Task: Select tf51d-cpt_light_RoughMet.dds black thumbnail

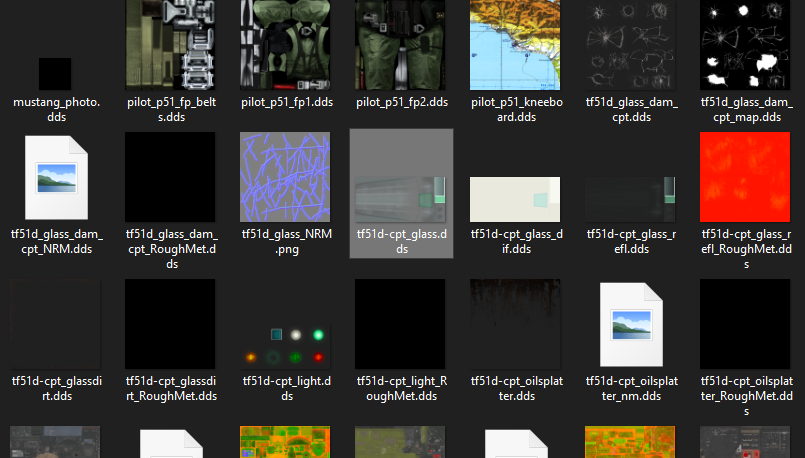Action: [400, 324]
